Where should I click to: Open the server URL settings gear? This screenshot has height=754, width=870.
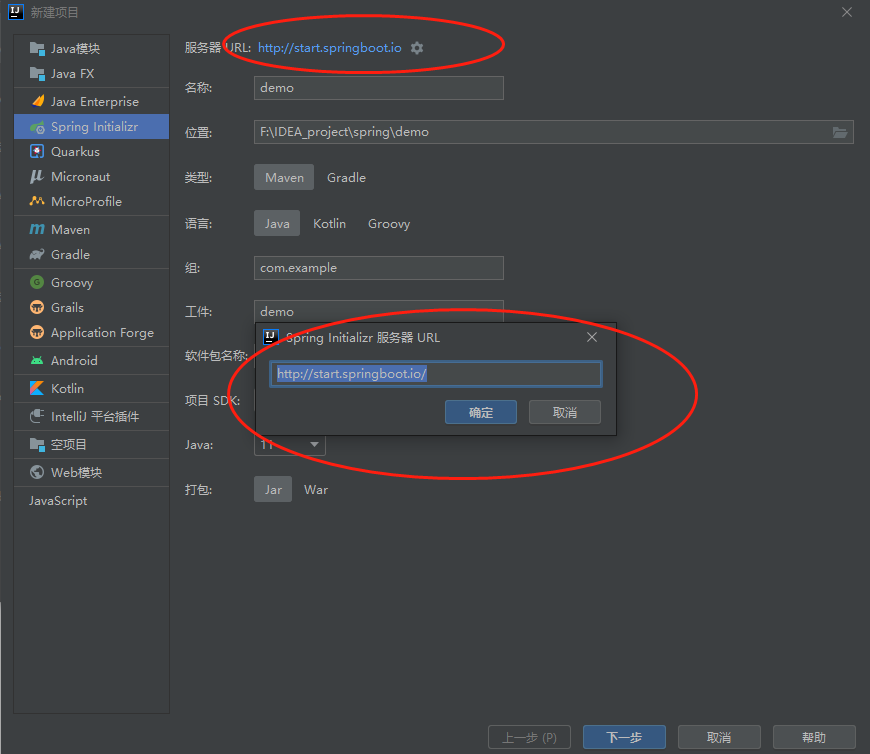click(x=416, y=46)
